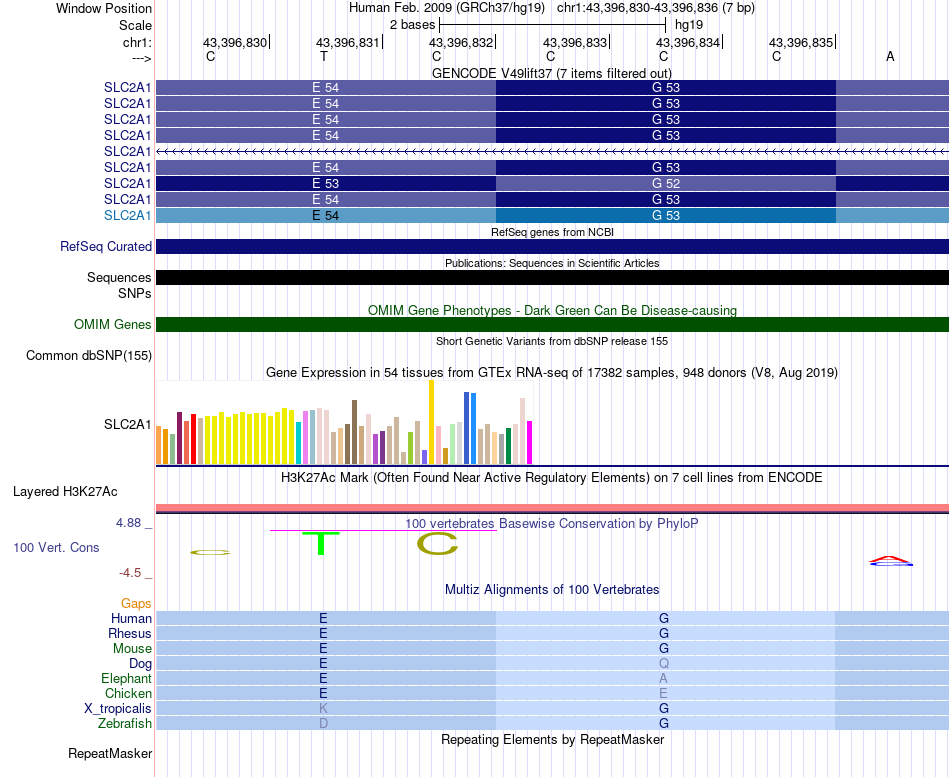Click the dark blue RefSeq Curated bar

click(x=552, y=246)
